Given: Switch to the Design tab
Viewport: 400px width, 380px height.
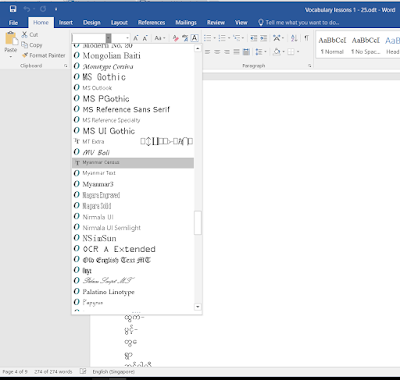Looking at the screenshot, I should [x=92, y=22].
